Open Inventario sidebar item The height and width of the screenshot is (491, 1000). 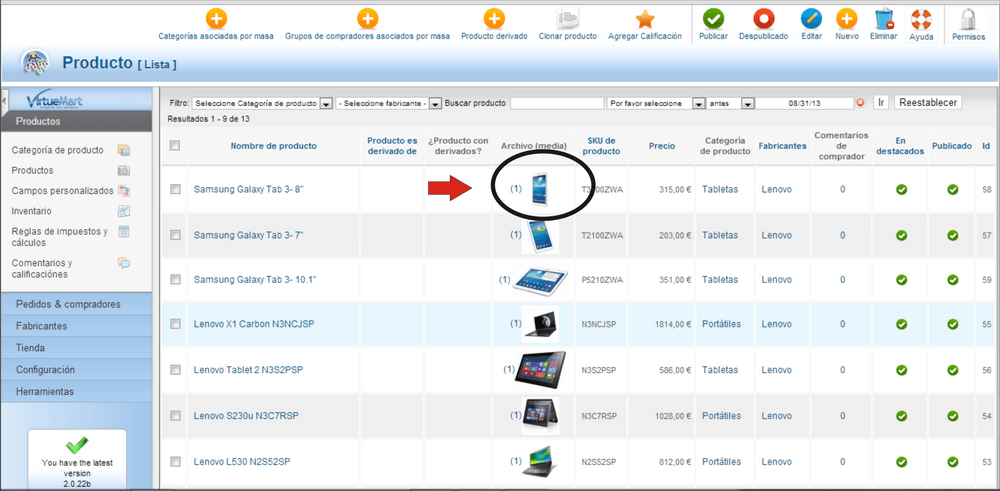(32, 211)
